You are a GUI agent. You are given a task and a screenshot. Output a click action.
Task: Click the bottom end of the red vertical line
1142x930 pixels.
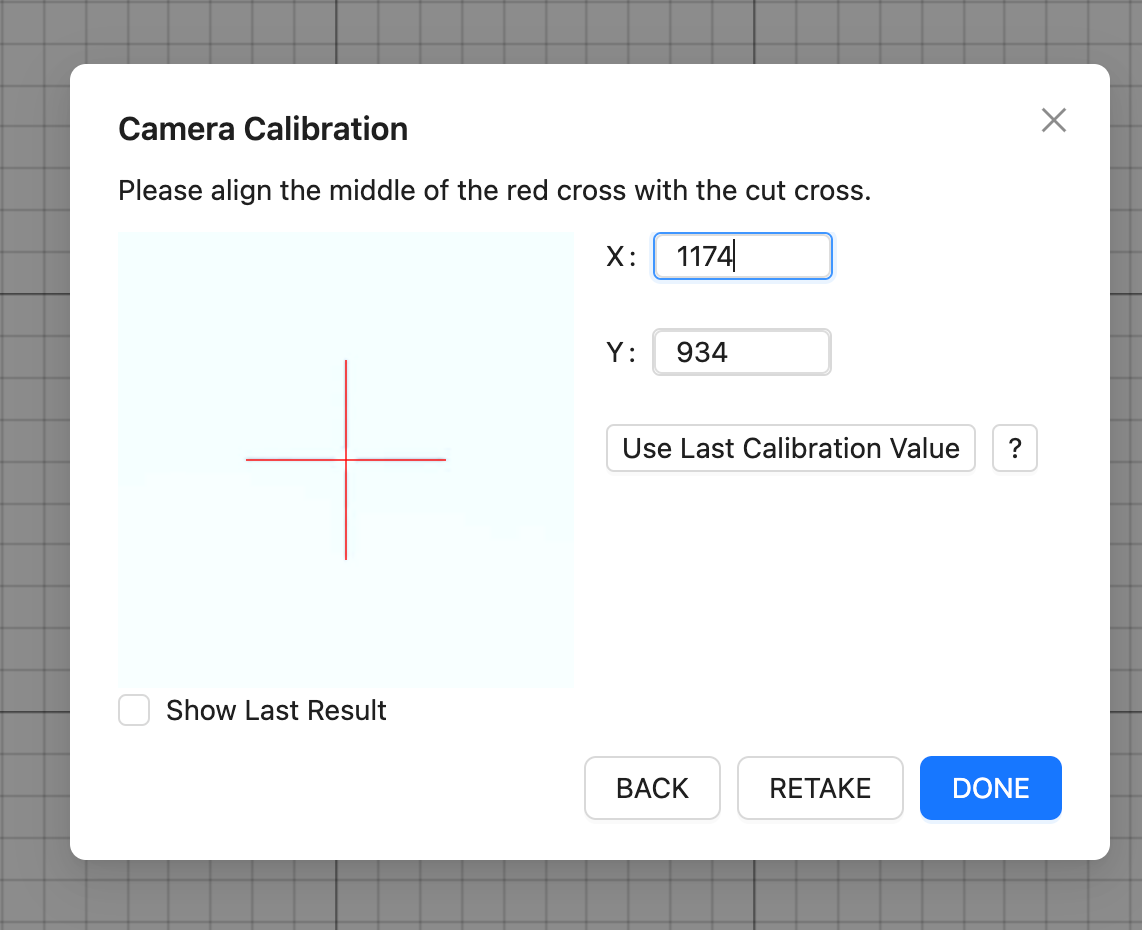[x=346, y=557]
